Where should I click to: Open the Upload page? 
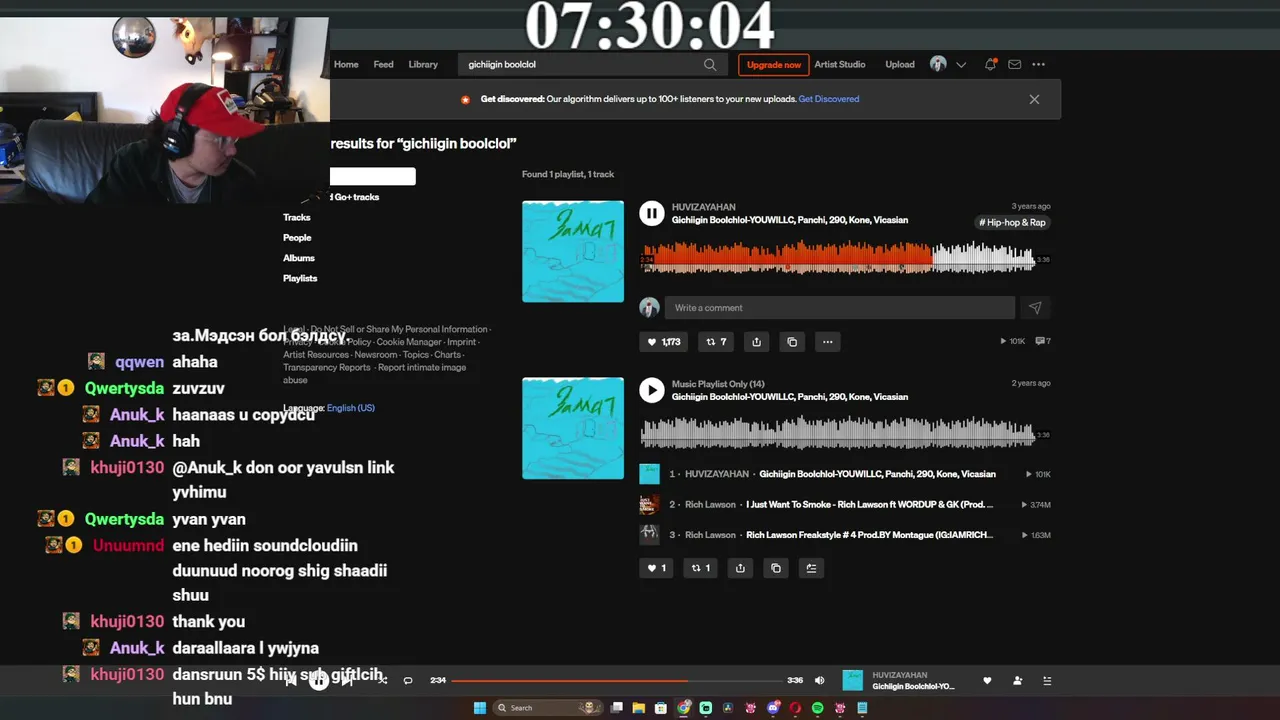(900, 65)
